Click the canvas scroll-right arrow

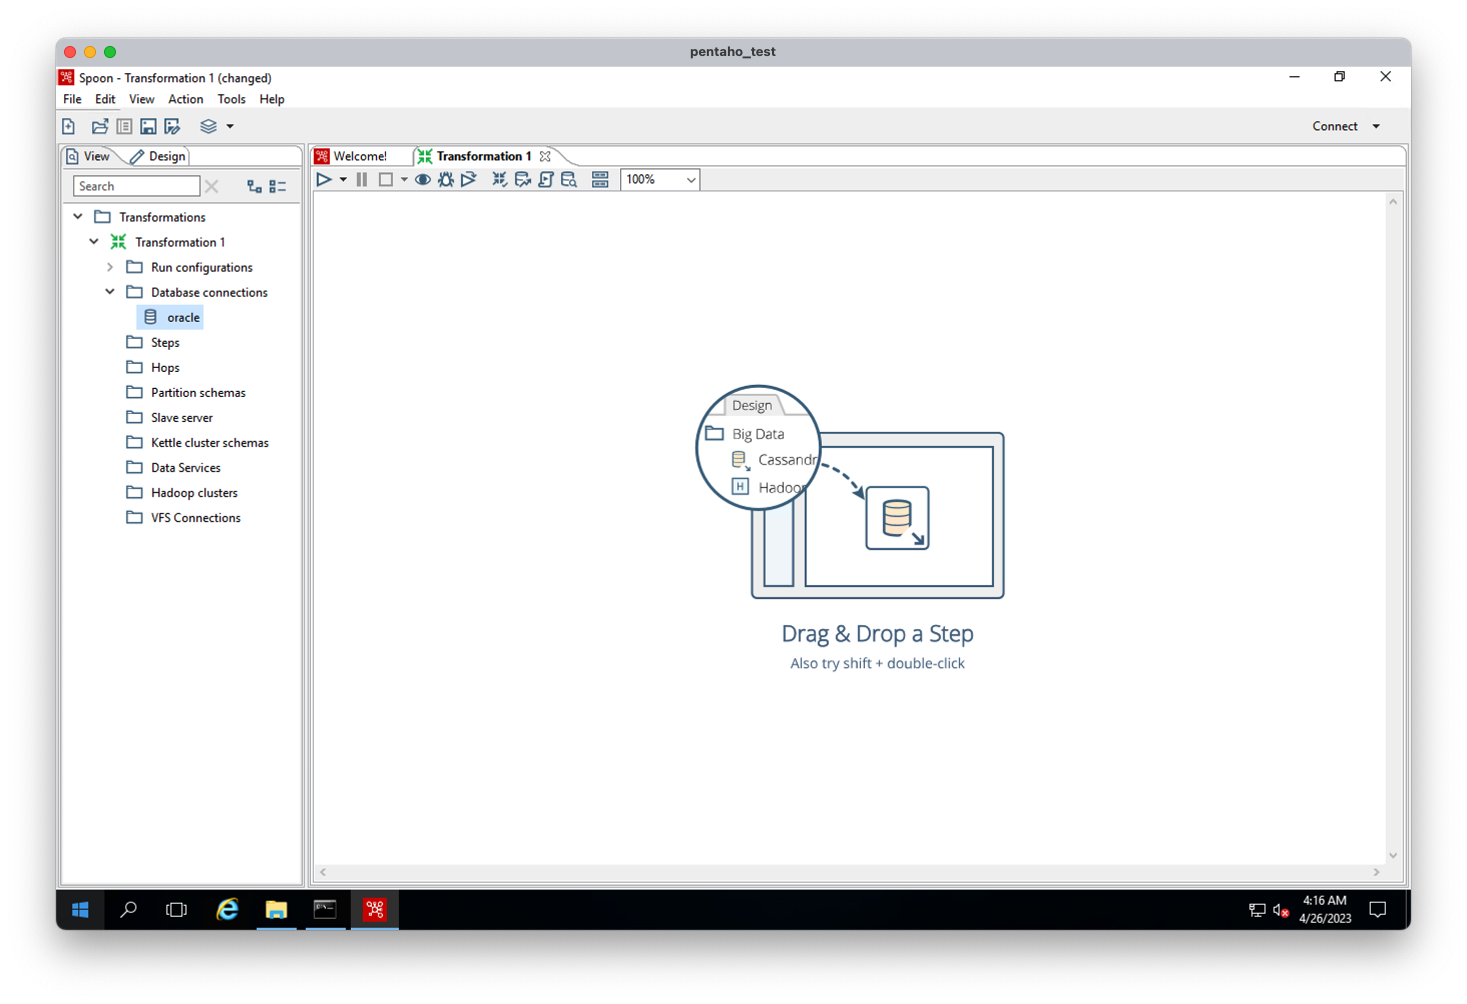[1376, 872]
